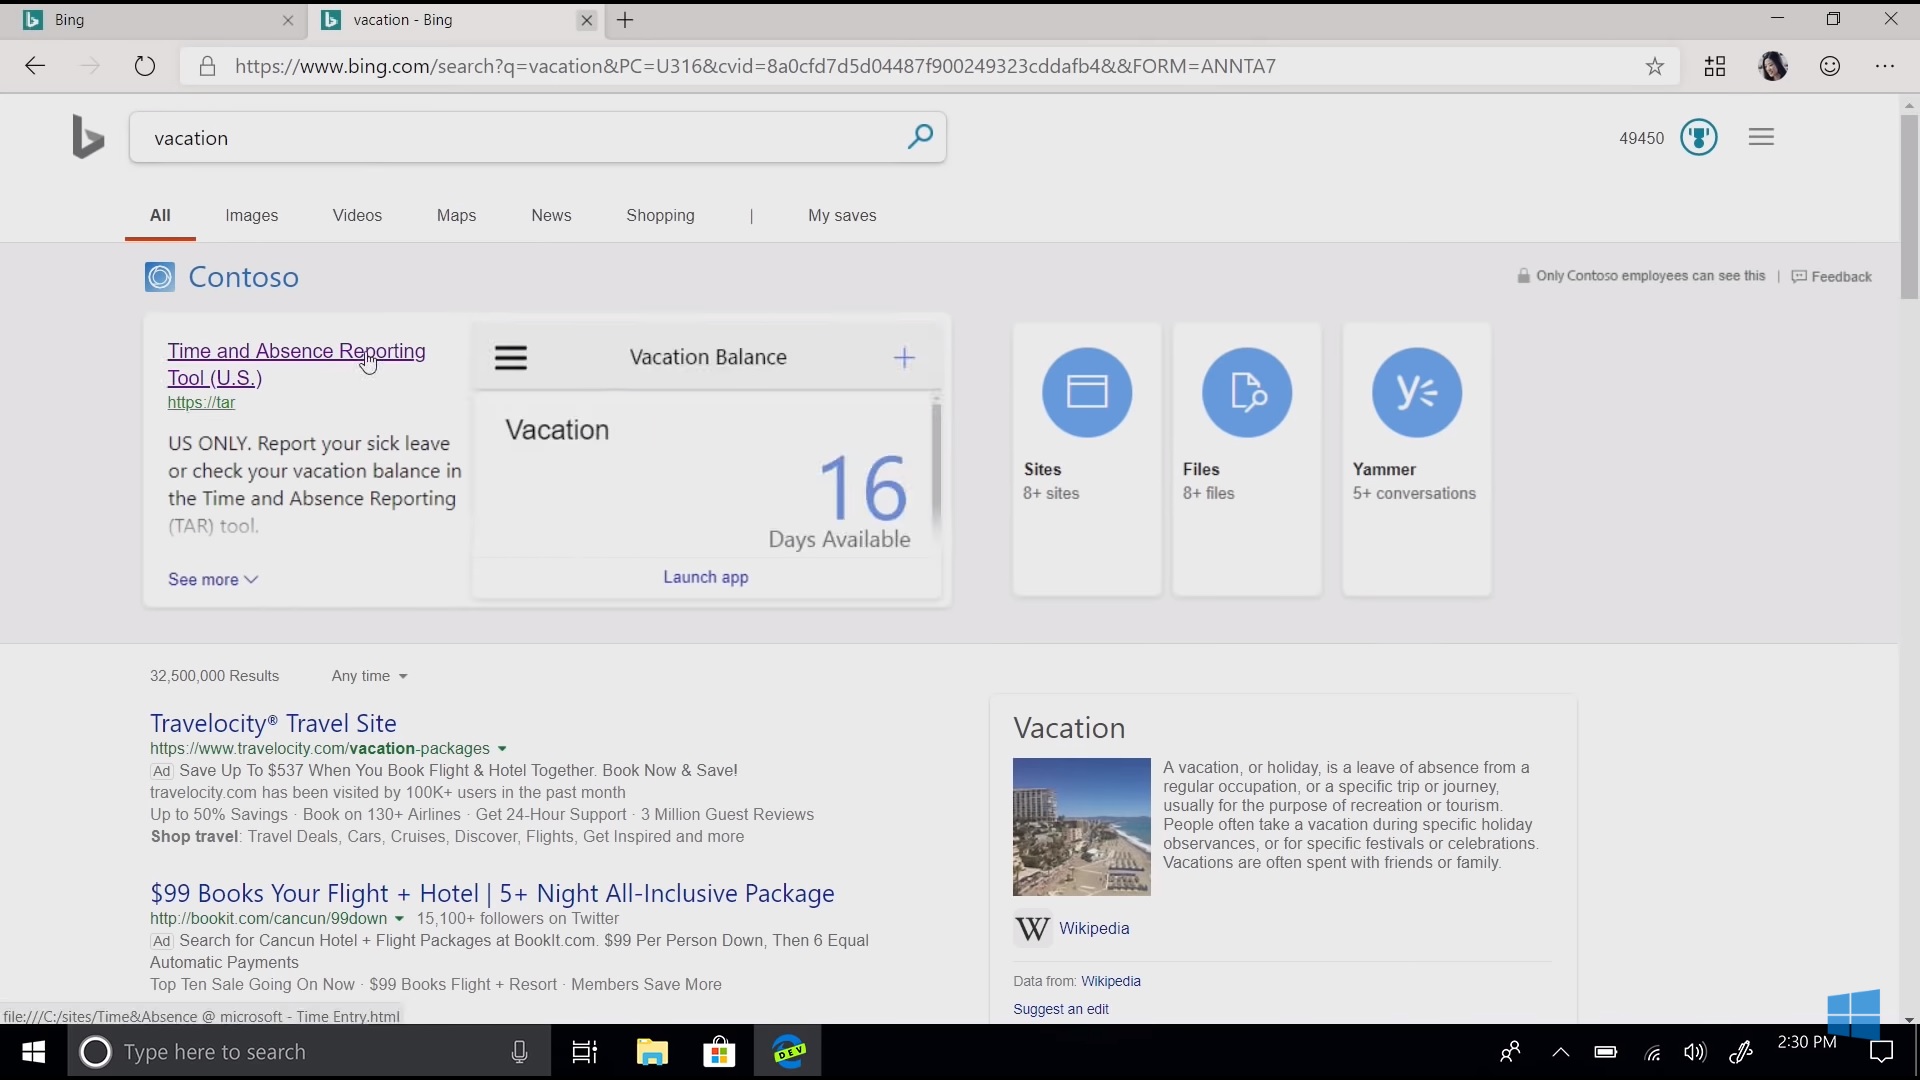Click the Sites circle icon
The width and height of the screenshot is (1920, 1080).
1086,392
